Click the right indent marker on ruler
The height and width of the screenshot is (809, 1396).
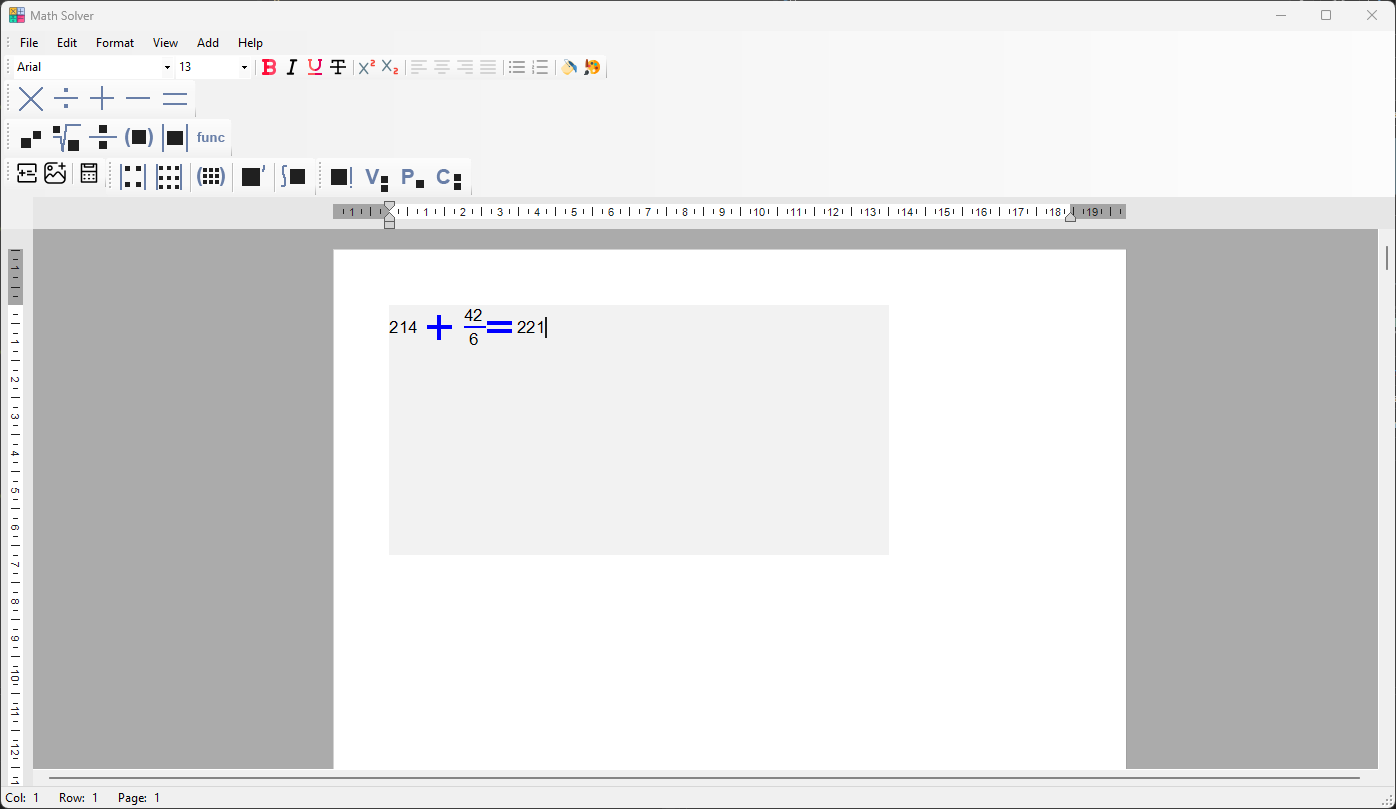tap(1070, 216)
